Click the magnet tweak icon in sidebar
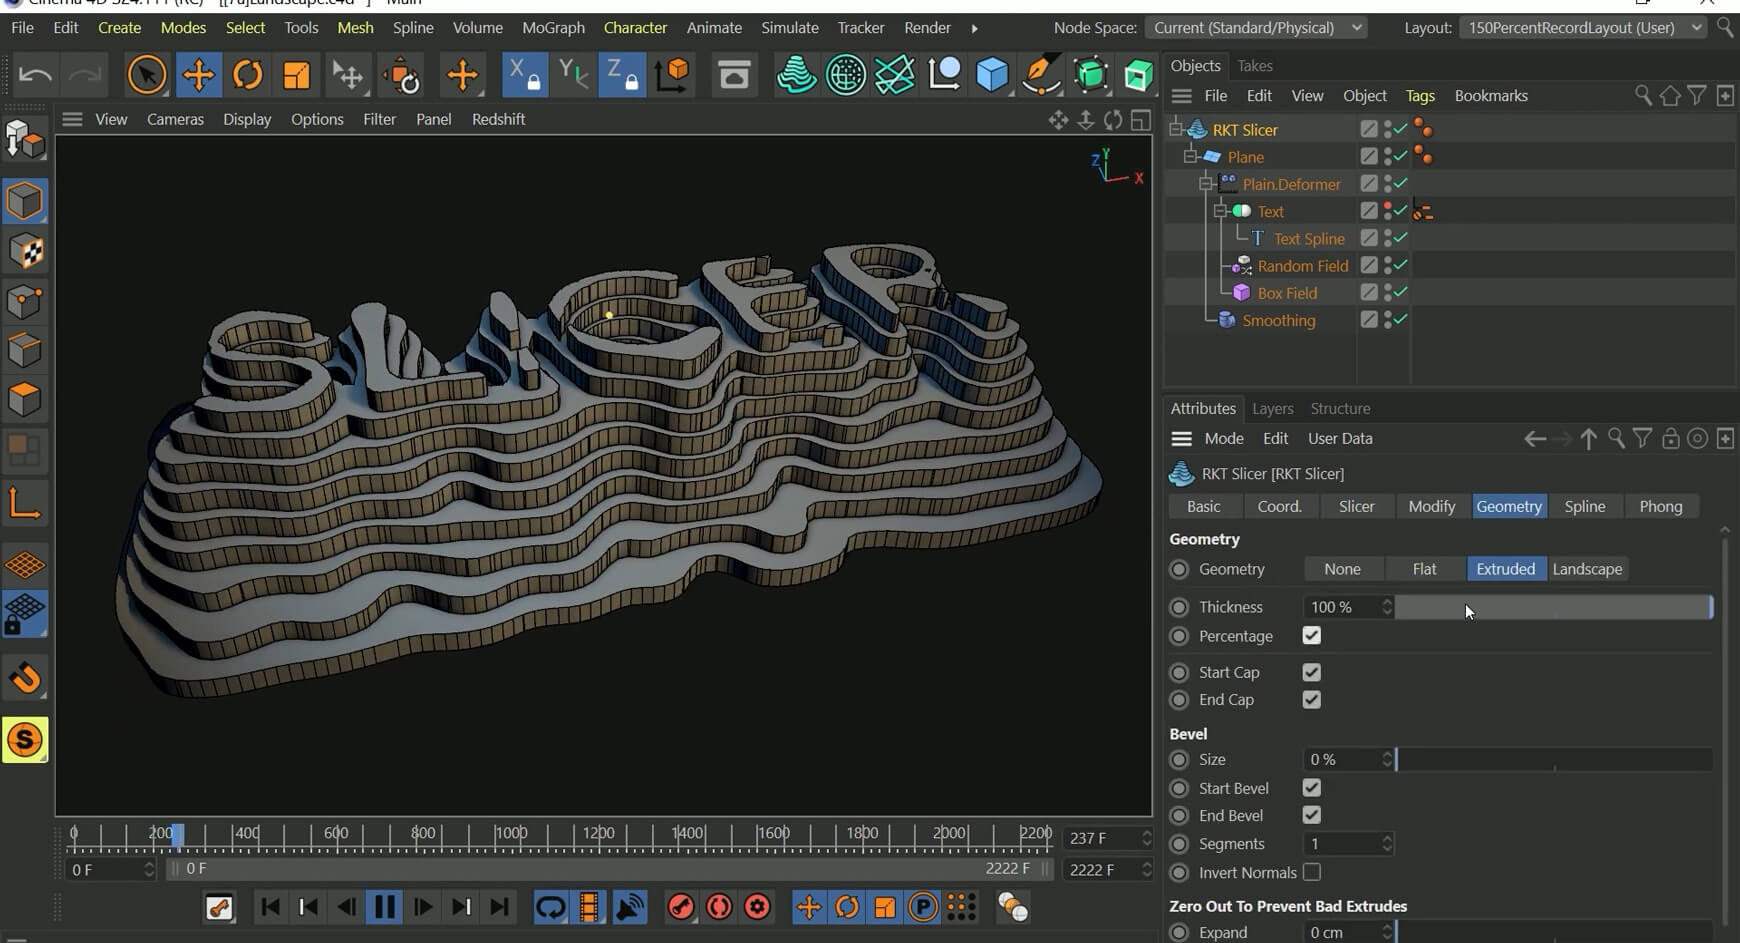The height and width of the screenshot is (943, 1740). (25, 678)
